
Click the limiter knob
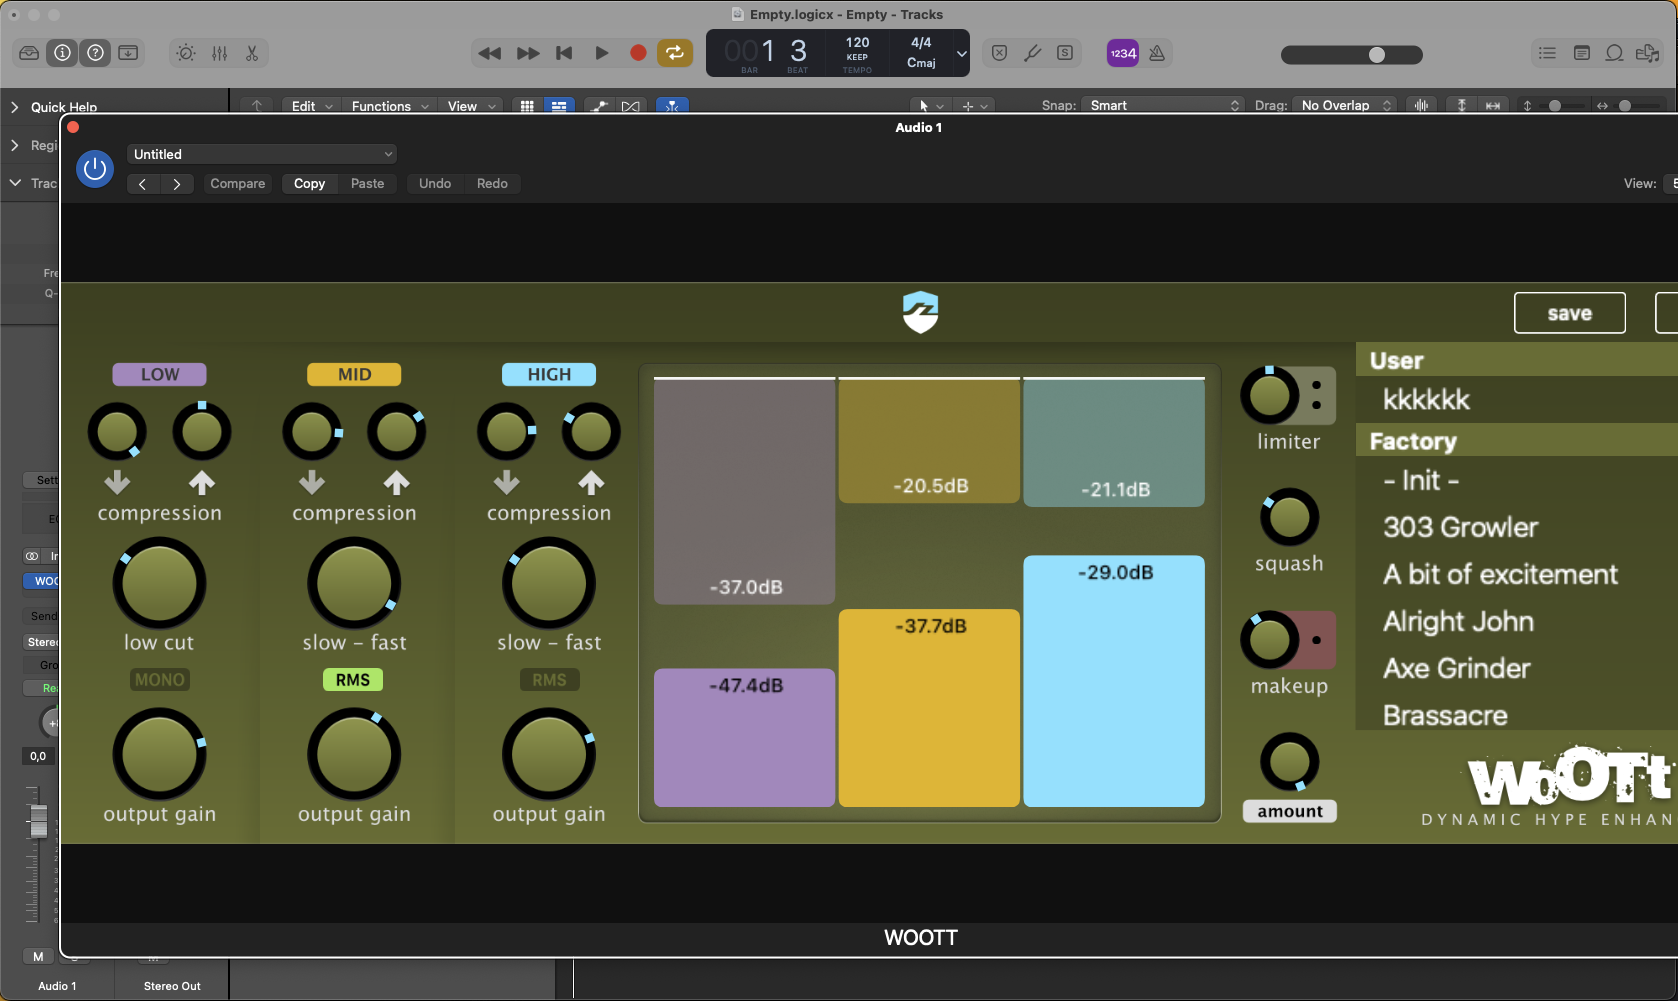(1270, 395)
